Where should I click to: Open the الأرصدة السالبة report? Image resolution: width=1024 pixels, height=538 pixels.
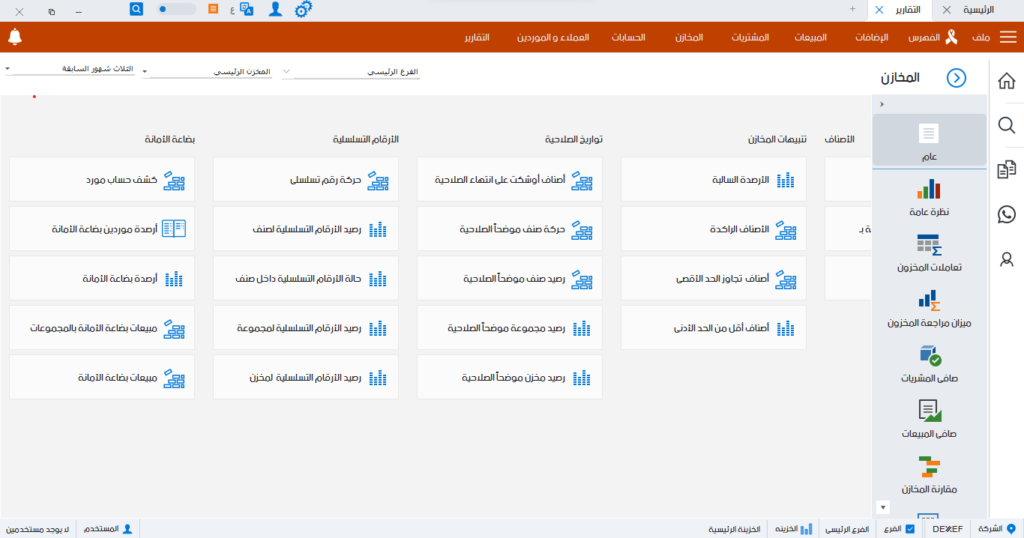[713, 180]
